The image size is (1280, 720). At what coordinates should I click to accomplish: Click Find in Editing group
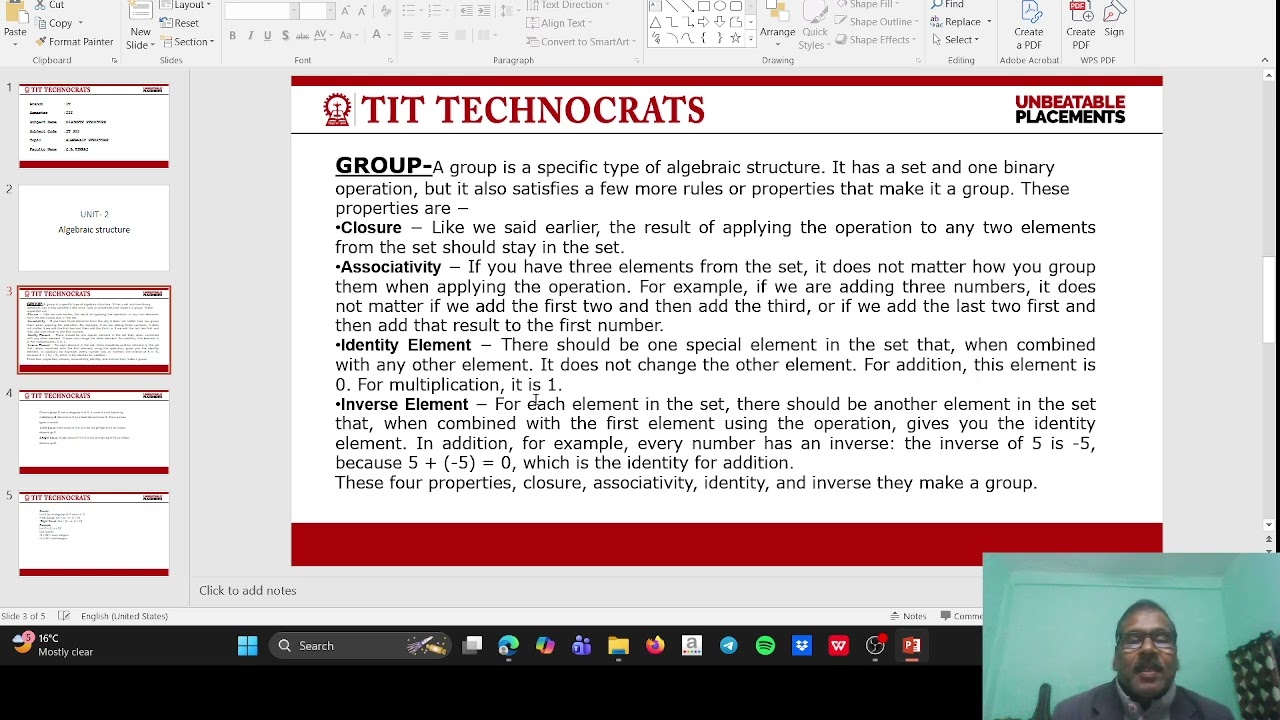947,5
